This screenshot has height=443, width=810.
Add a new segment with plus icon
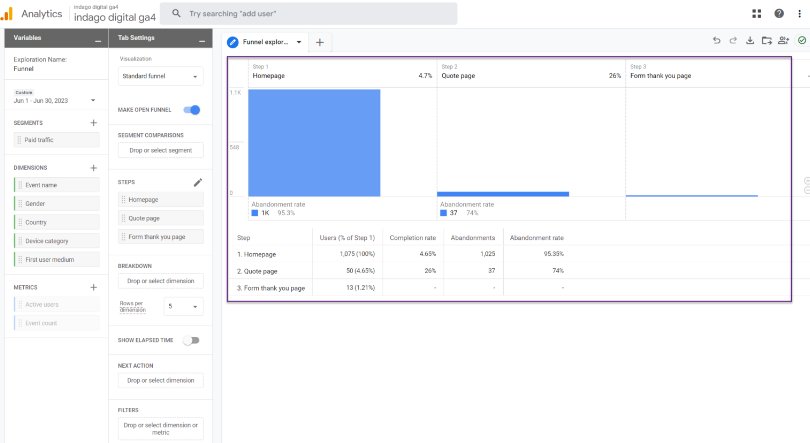pyautogui.click(x=93, y=123)
